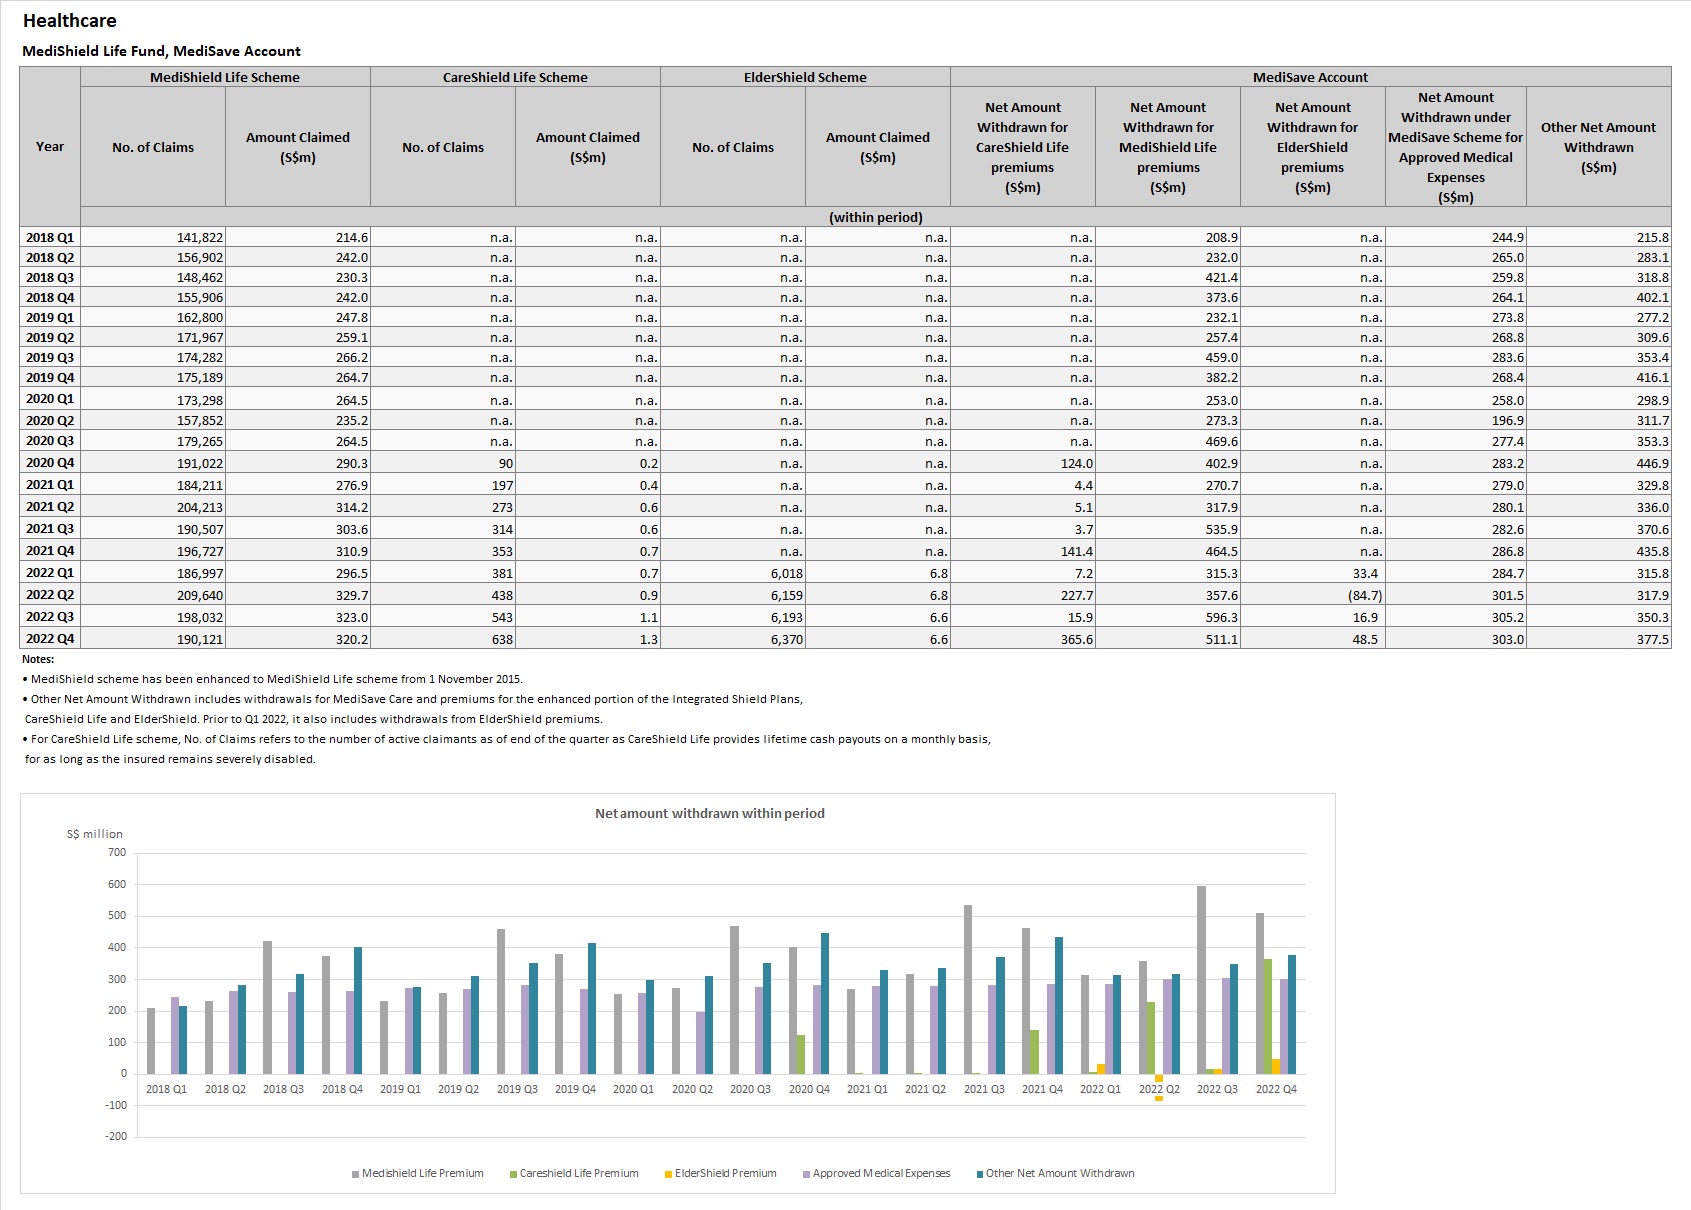Select the MediSave Account group header
1691x1210 pixels.
[x=1310, y=77]
